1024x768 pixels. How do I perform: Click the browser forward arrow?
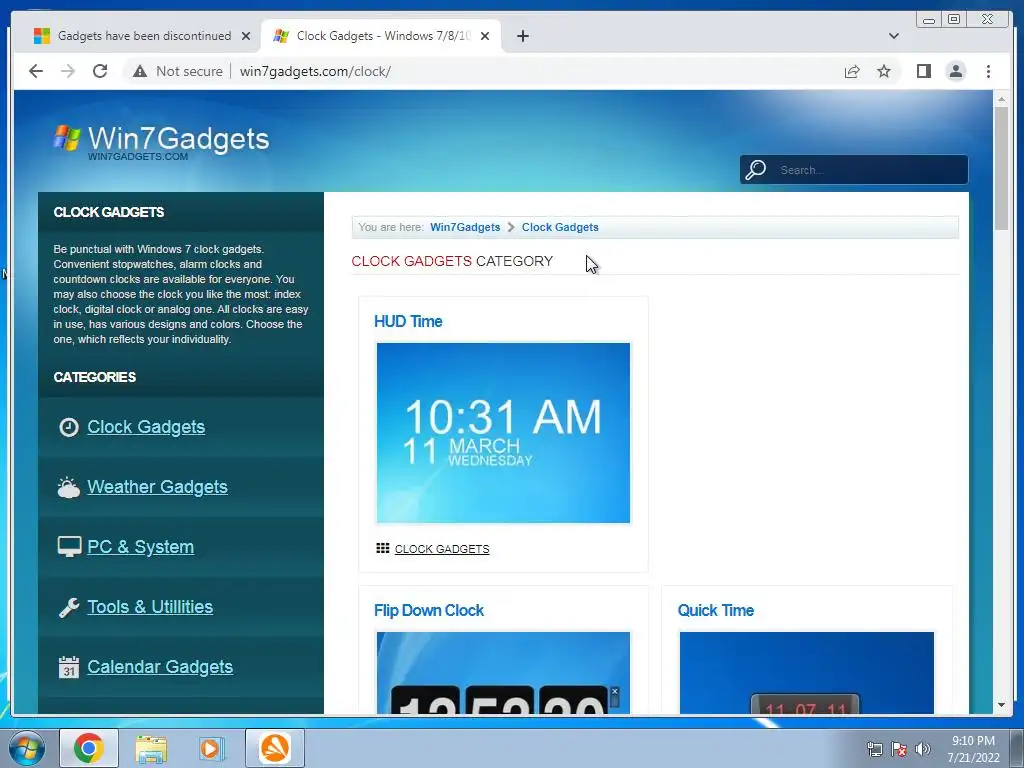68,71
